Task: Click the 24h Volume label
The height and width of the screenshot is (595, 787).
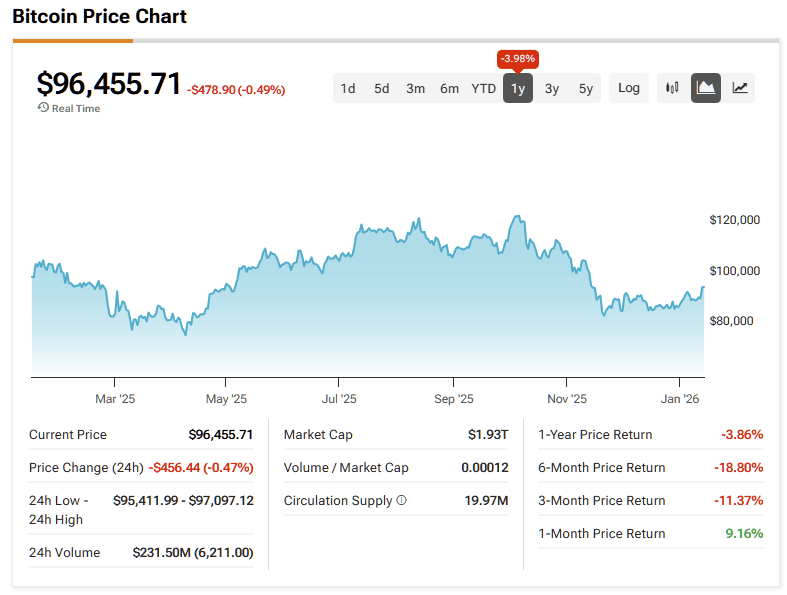Action: 64,553
